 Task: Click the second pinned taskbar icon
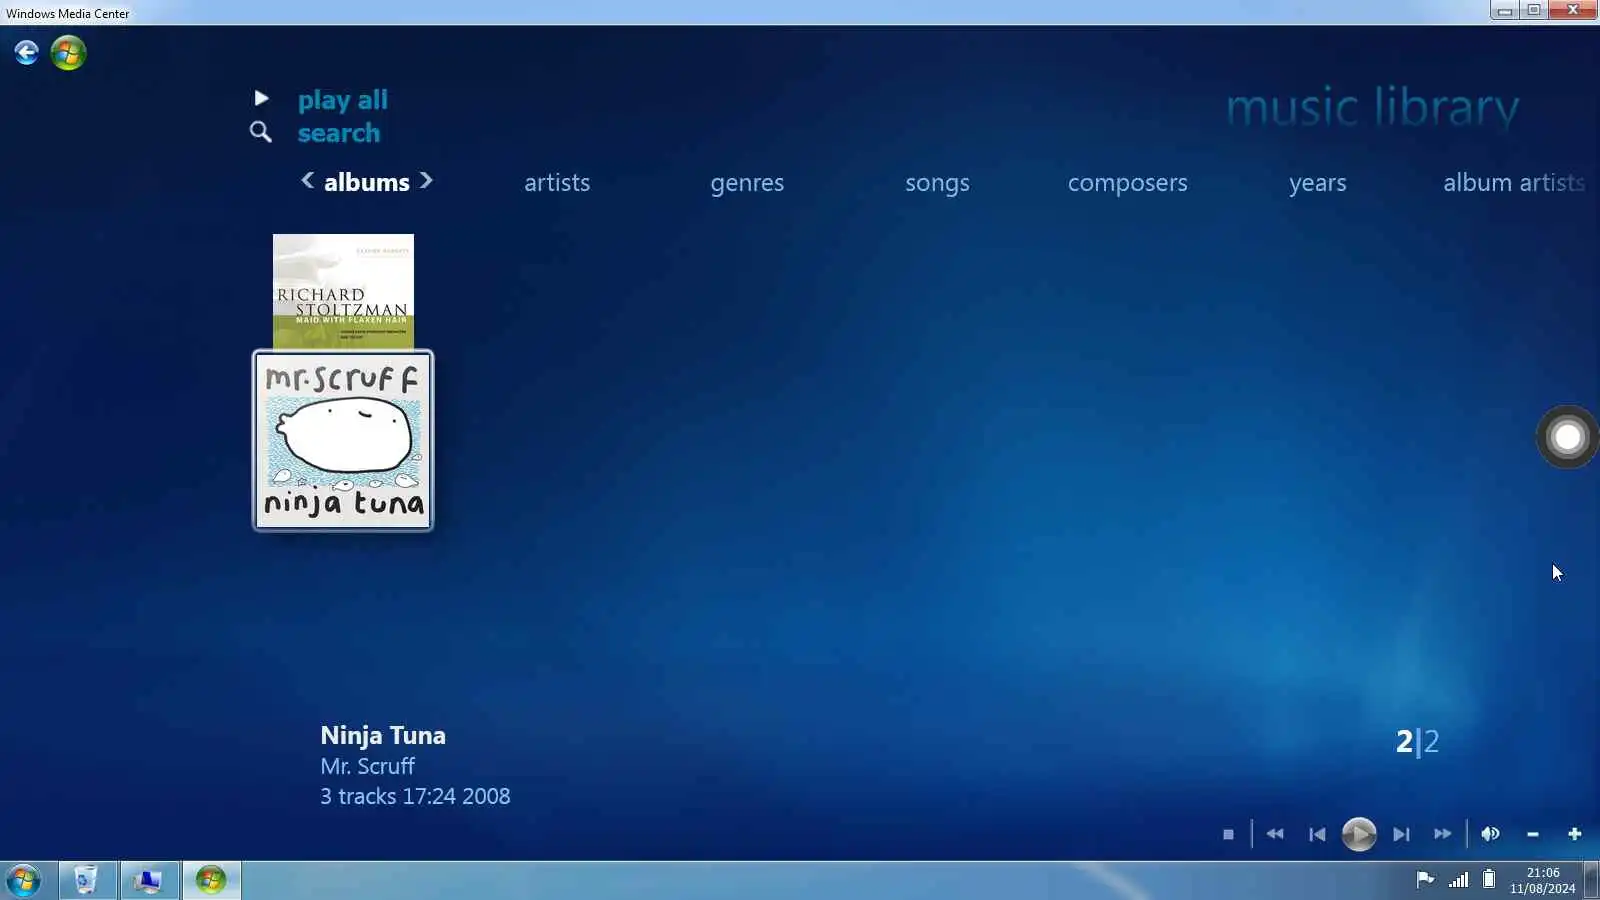[x=148, y=880]
